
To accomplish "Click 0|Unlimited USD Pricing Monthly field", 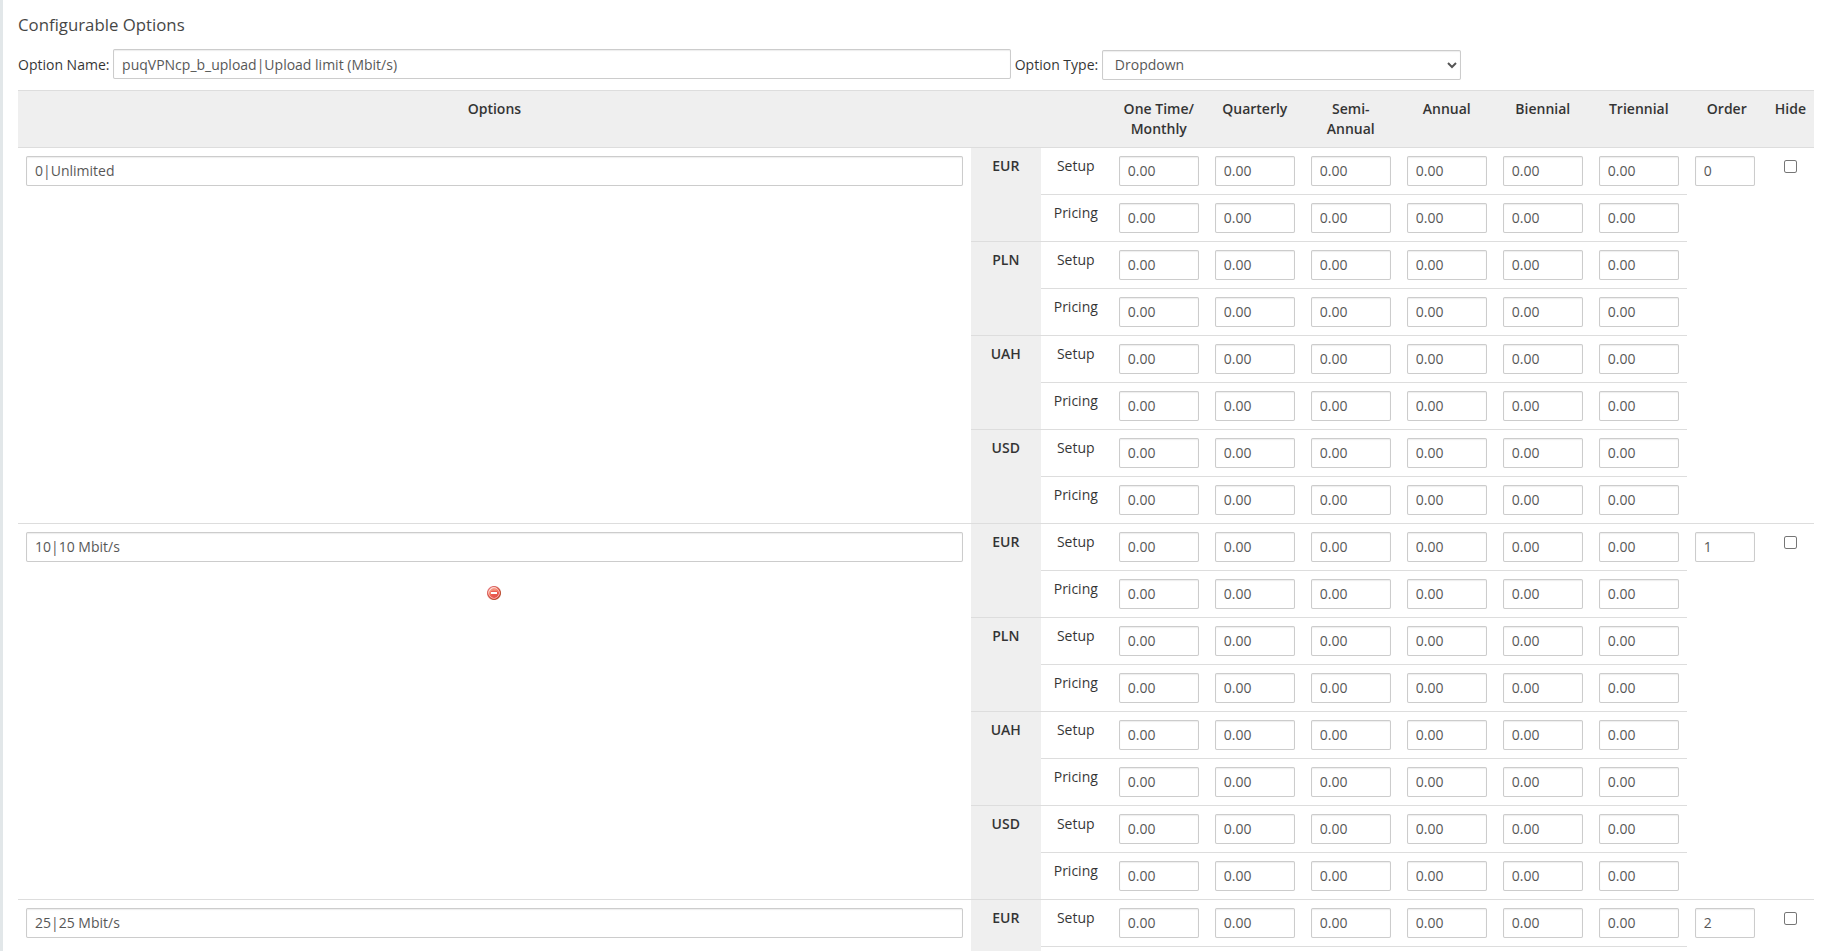I will (1159, 500).
